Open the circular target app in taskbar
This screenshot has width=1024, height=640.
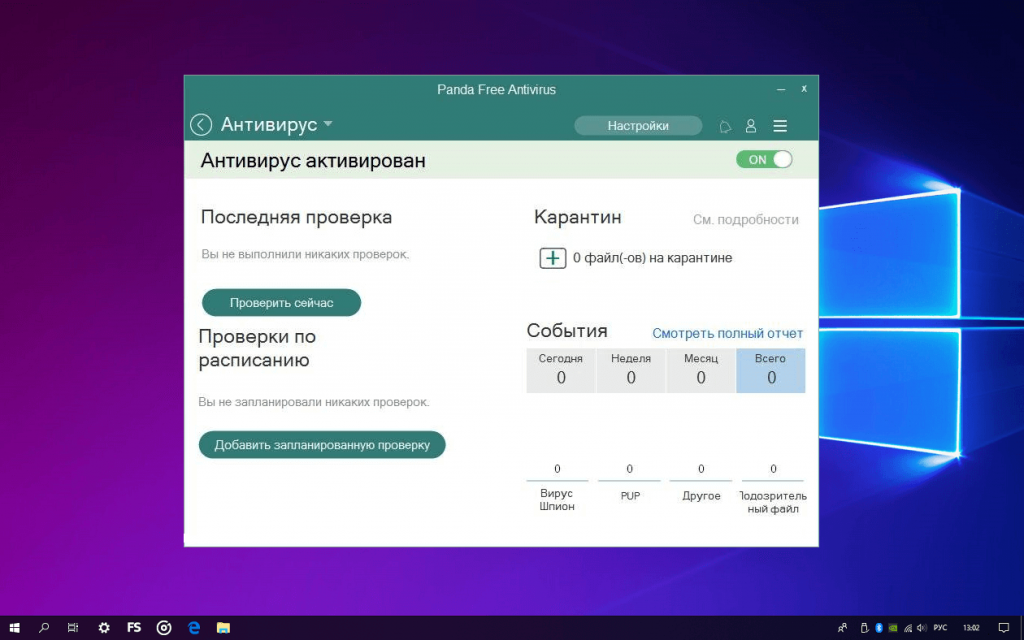[164, 628]
